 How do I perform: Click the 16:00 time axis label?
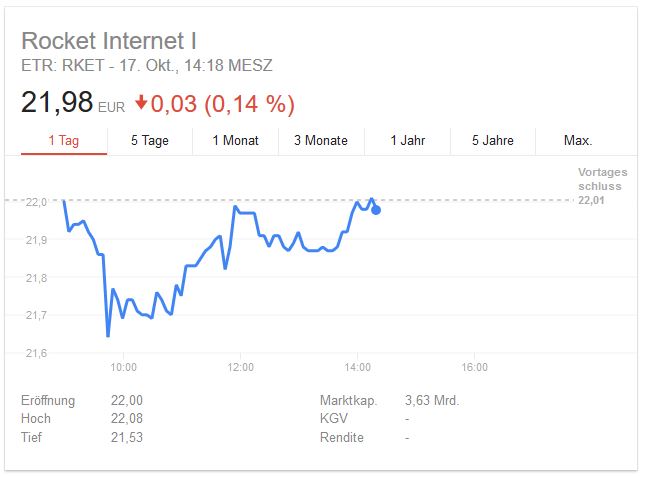[474, 368]
